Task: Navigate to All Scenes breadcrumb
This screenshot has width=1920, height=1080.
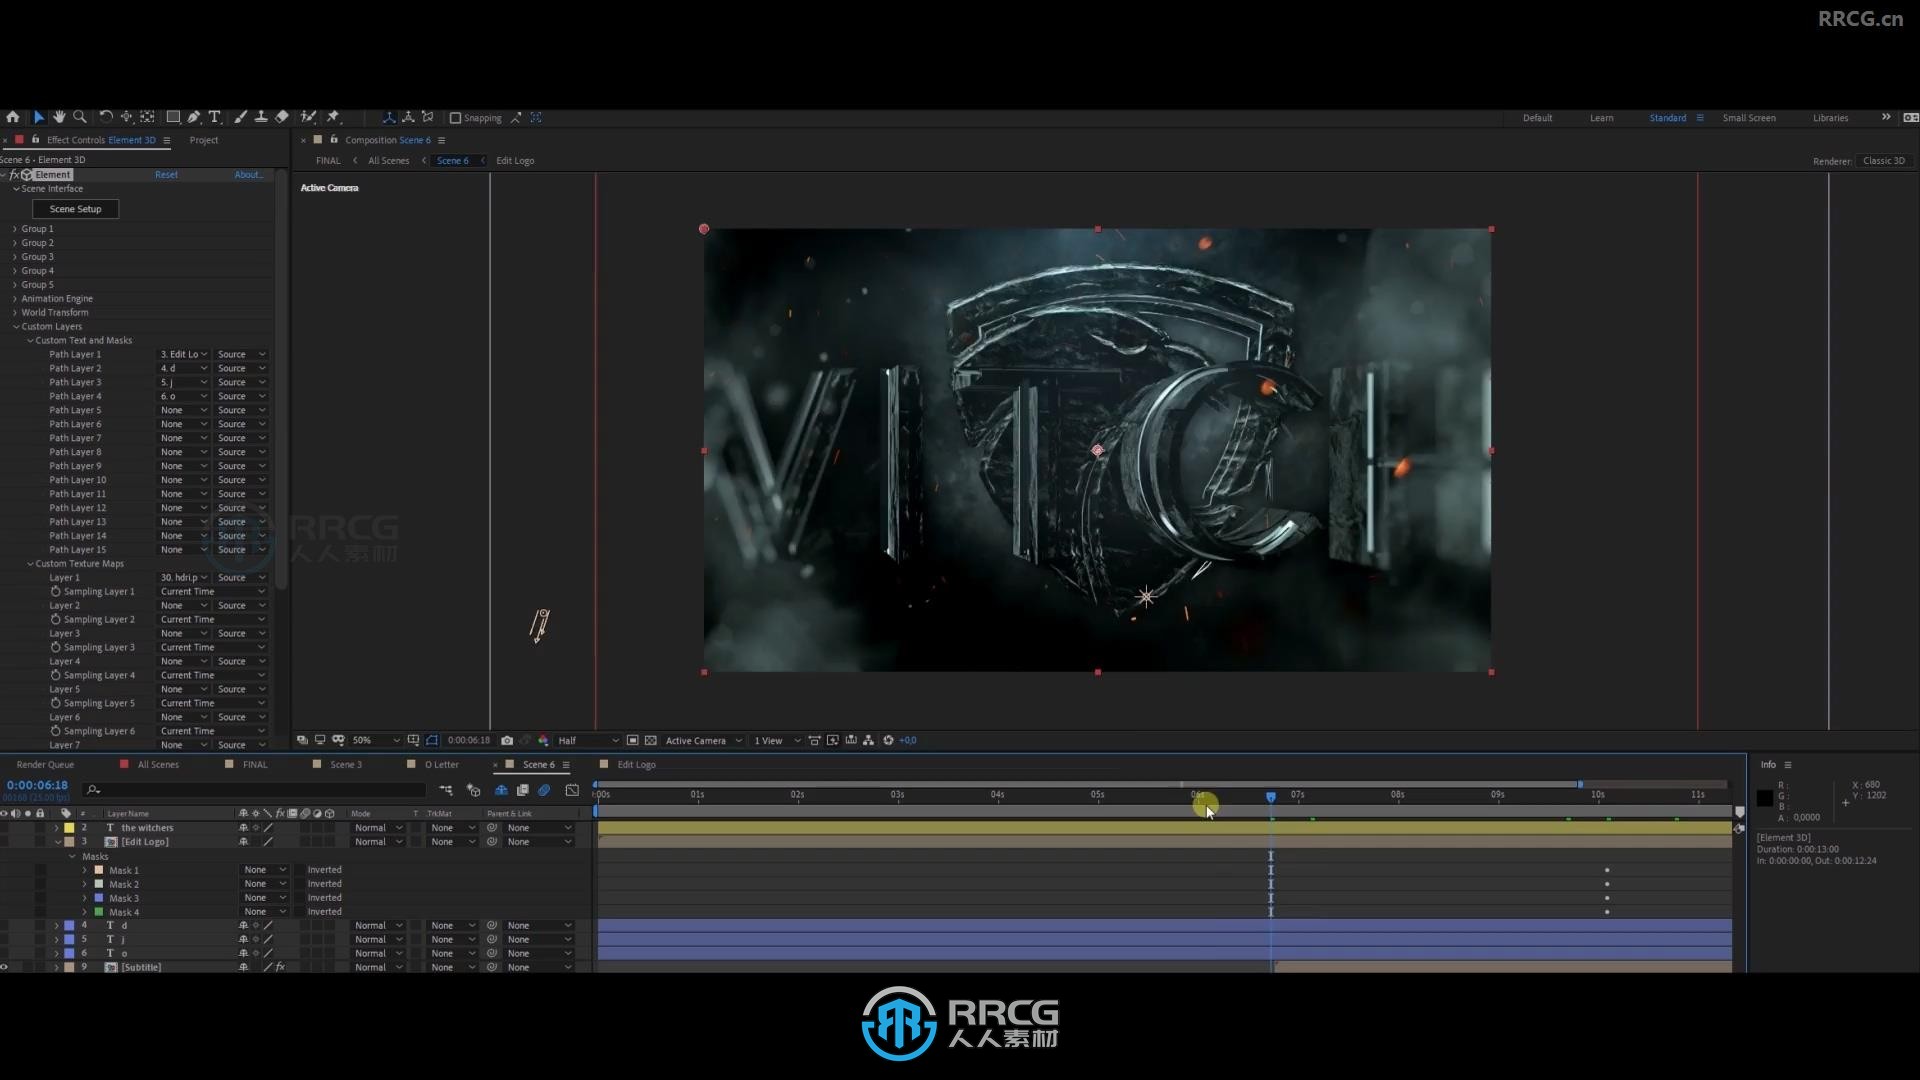Action: click(x=388, y=160)
